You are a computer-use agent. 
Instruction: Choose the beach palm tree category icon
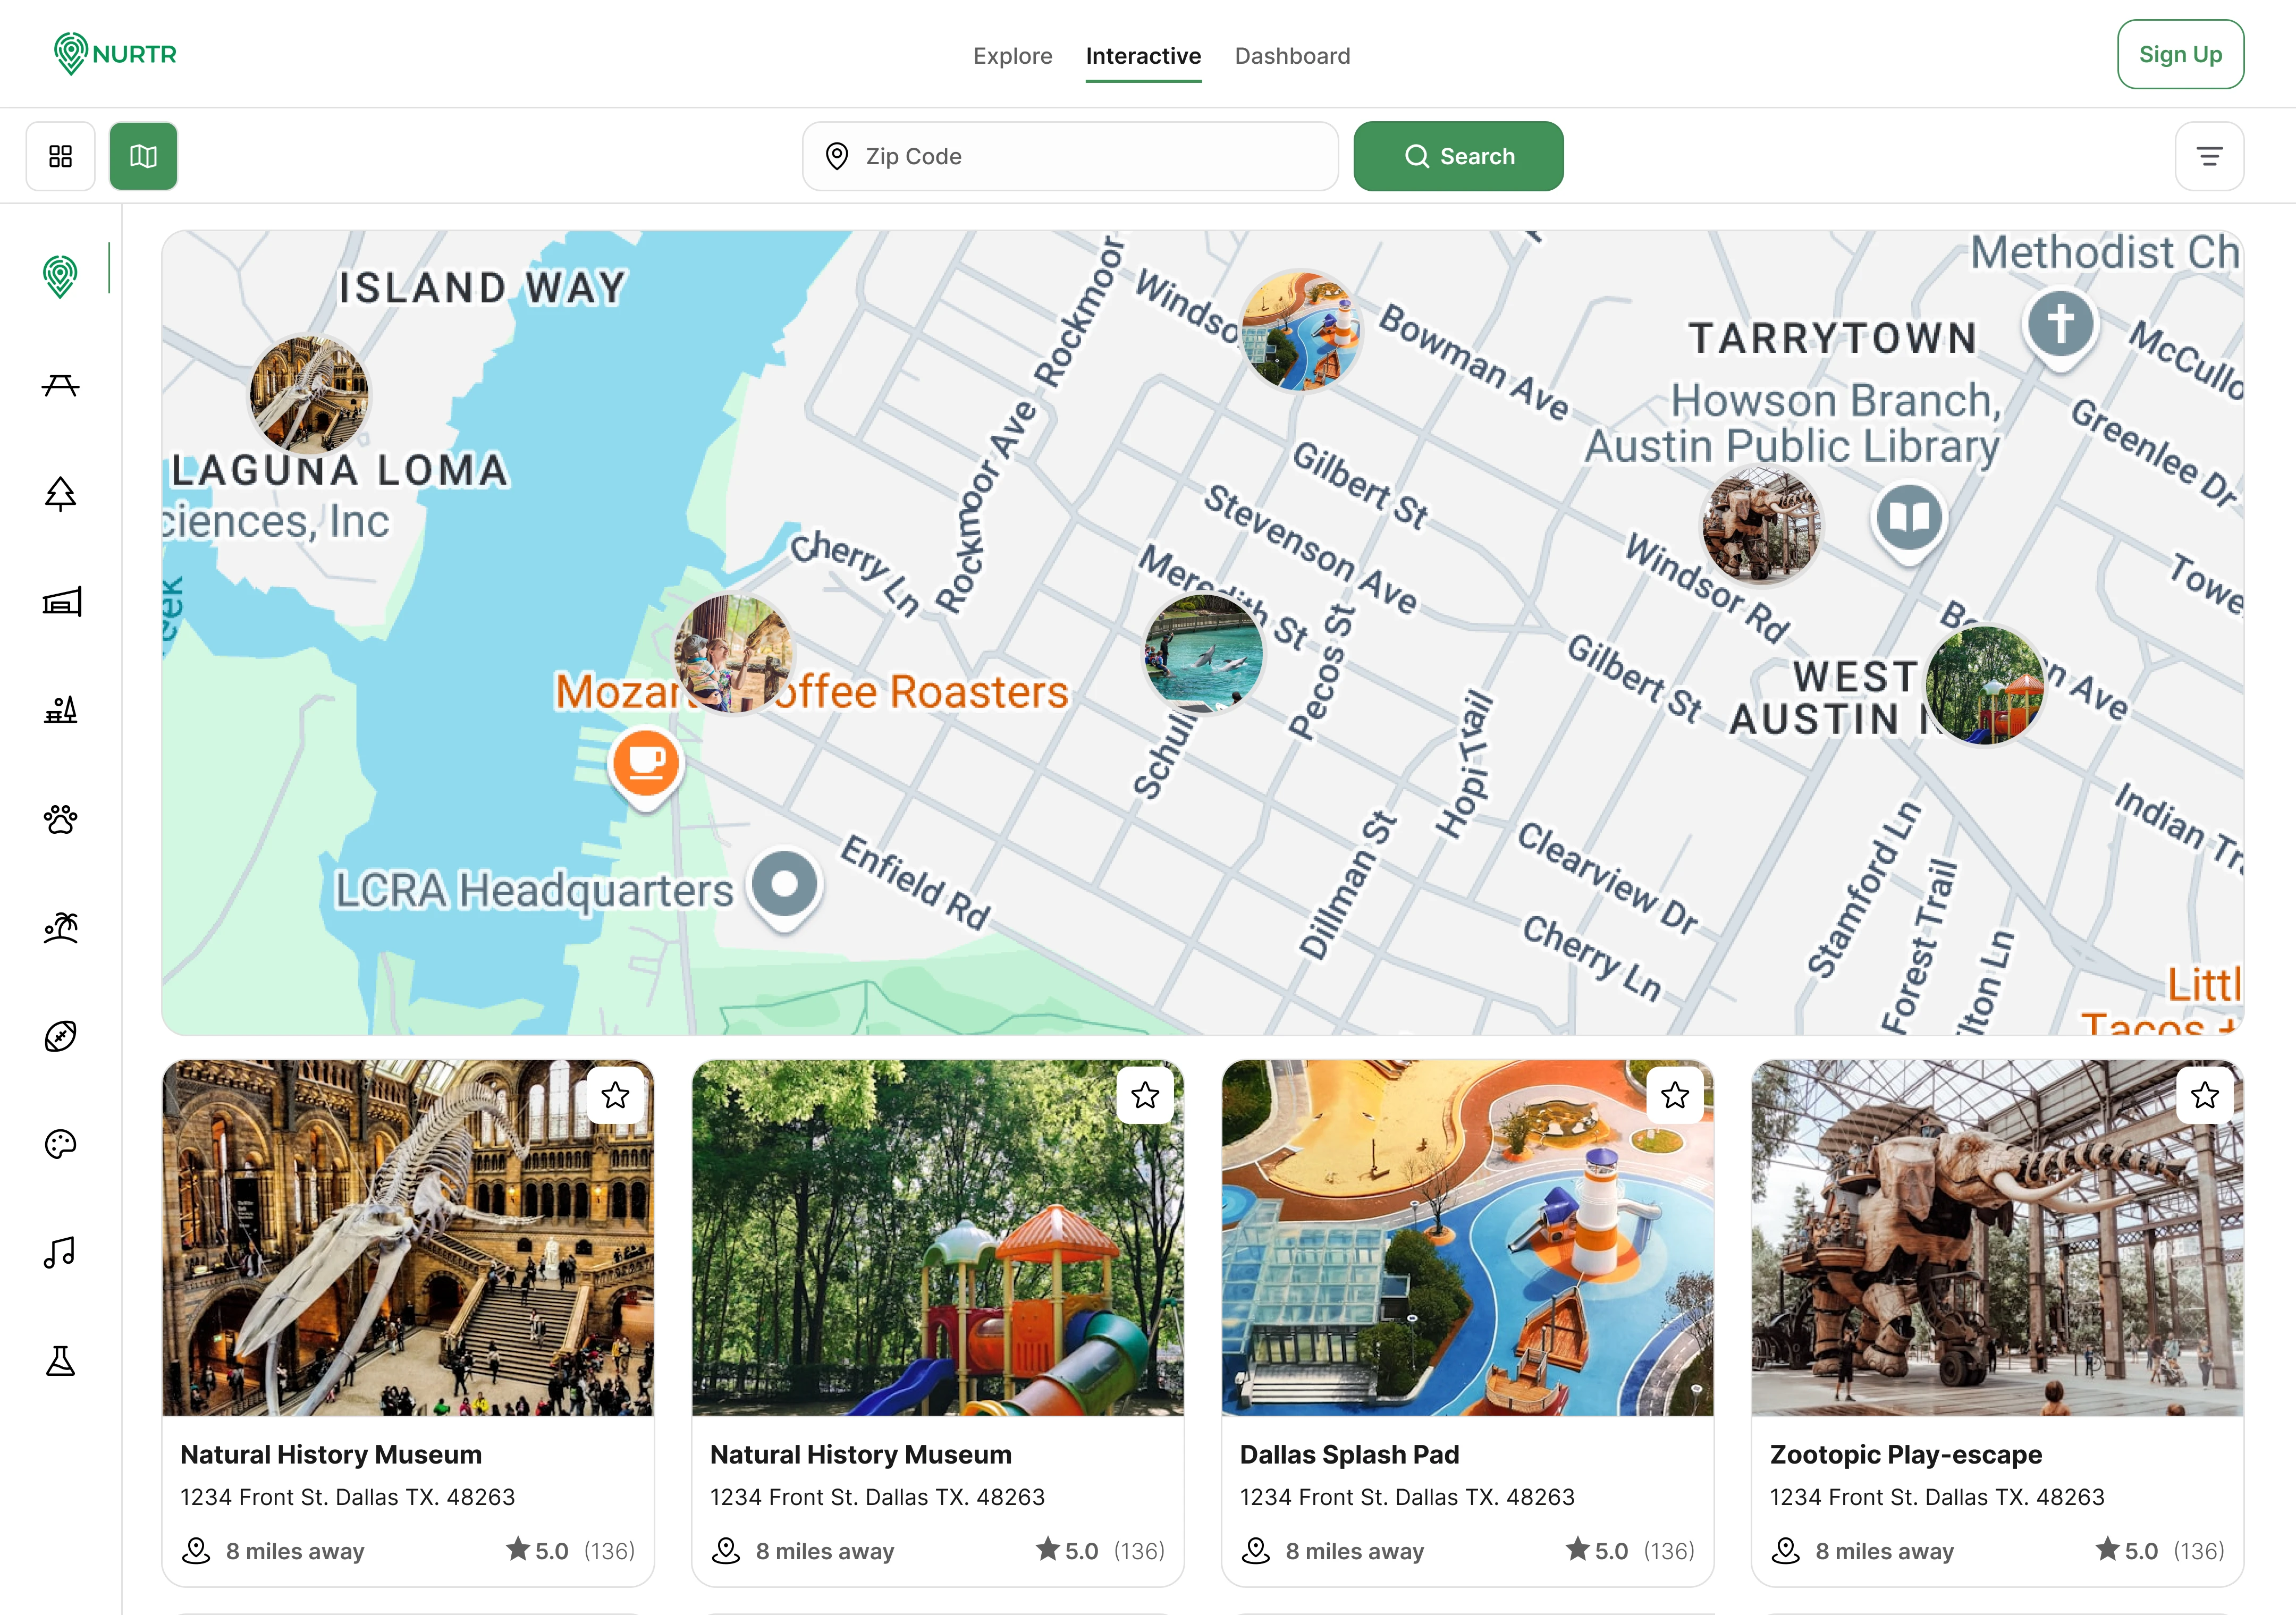(x=60, y=930)
